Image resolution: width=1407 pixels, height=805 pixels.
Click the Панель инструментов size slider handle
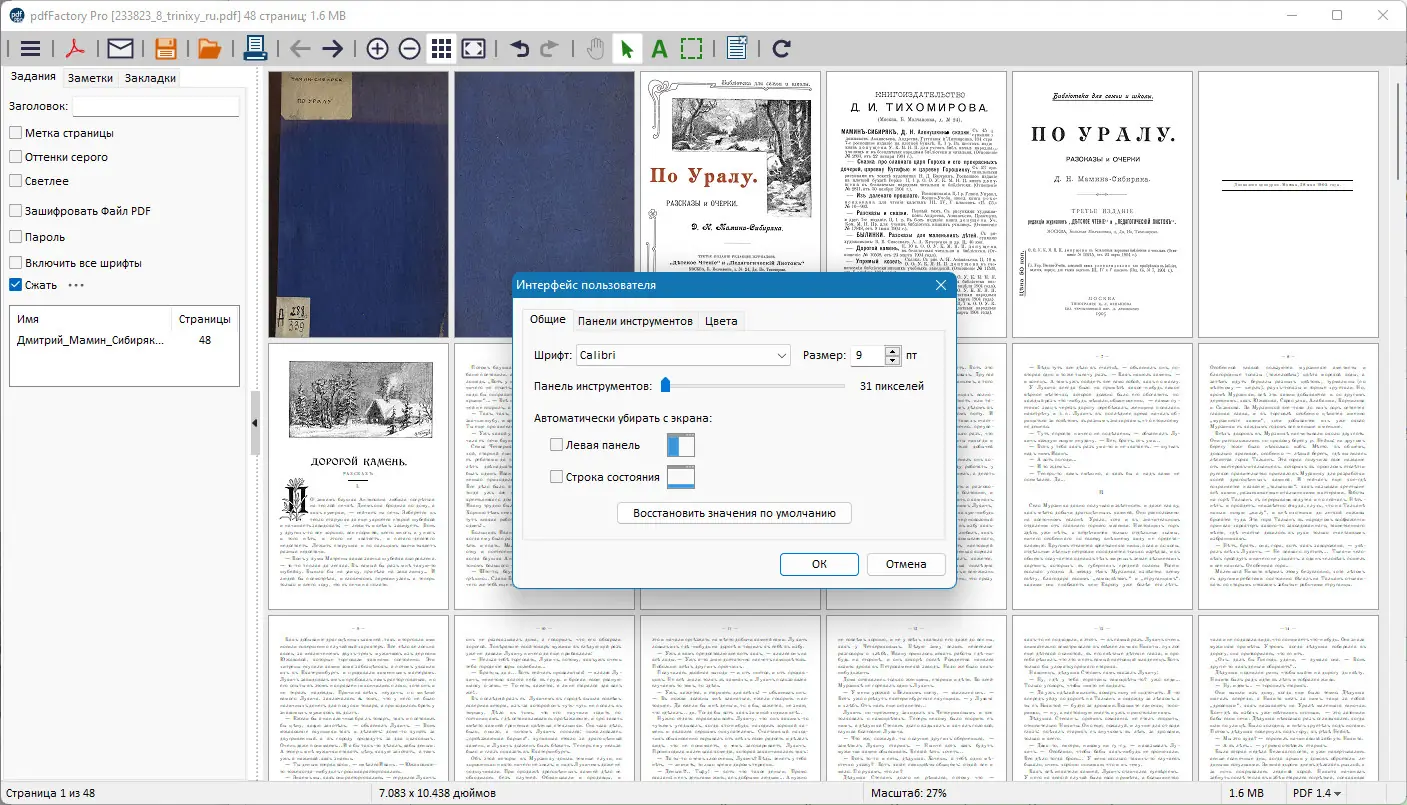(x=665, y=385)
